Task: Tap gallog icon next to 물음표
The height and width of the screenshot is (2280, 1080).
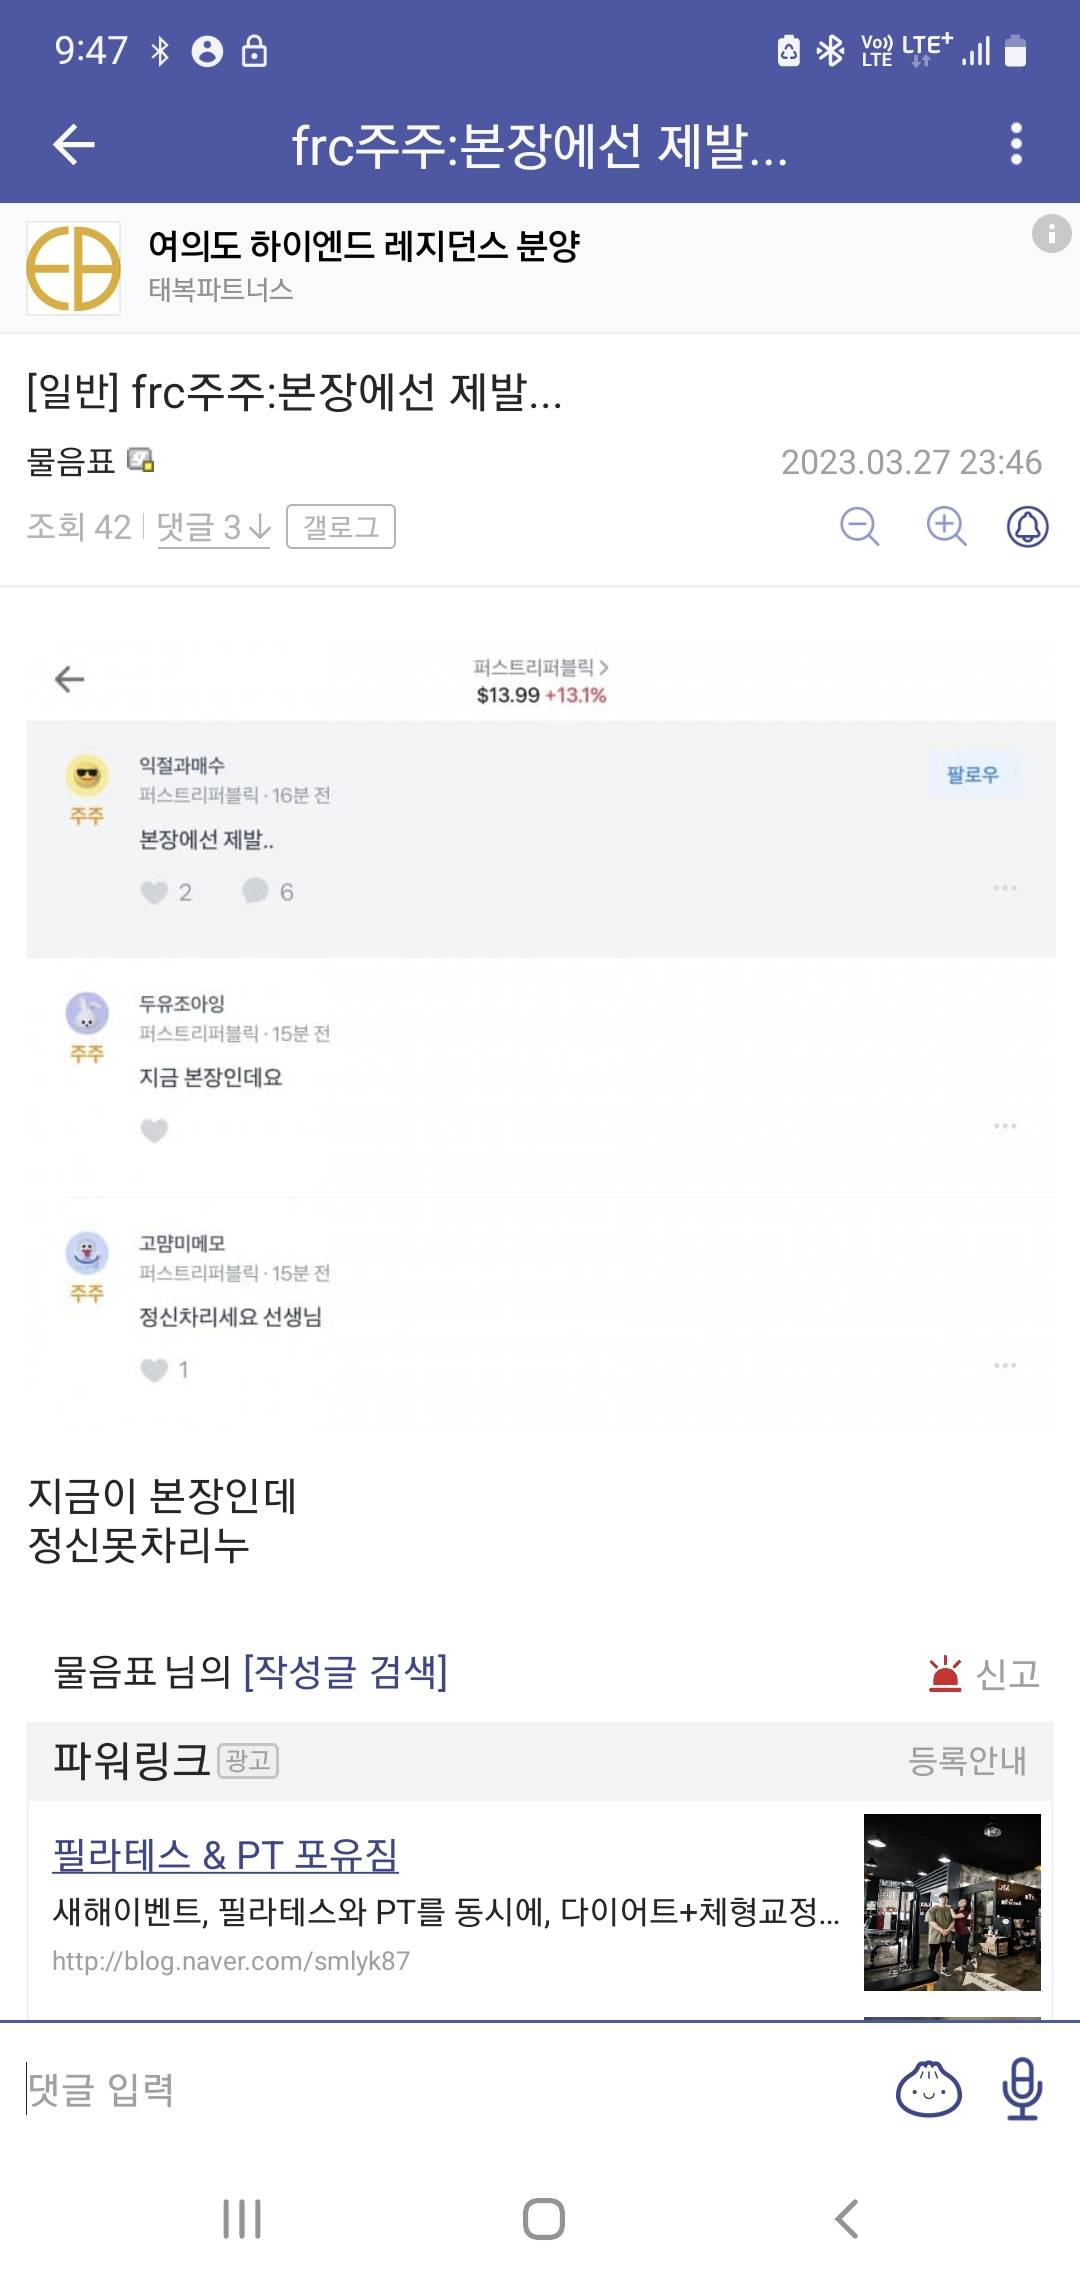Action: 141,461
